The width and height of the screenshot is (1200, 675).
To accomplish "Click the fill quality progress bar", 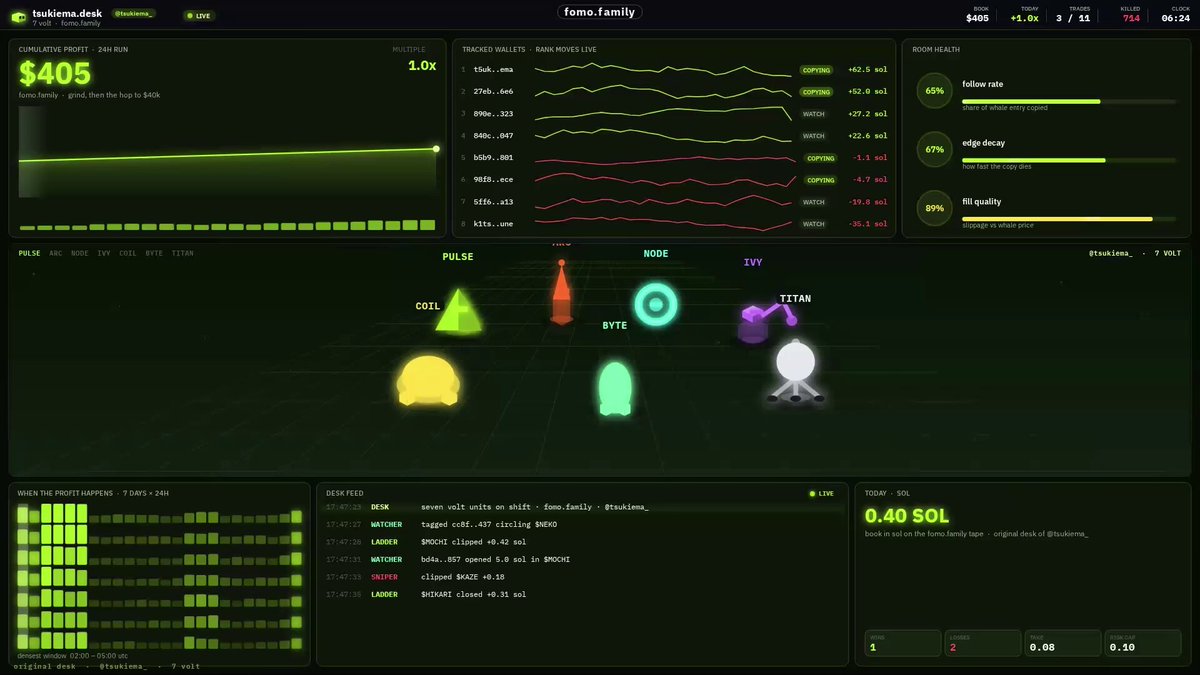I will click(1072, 219).
